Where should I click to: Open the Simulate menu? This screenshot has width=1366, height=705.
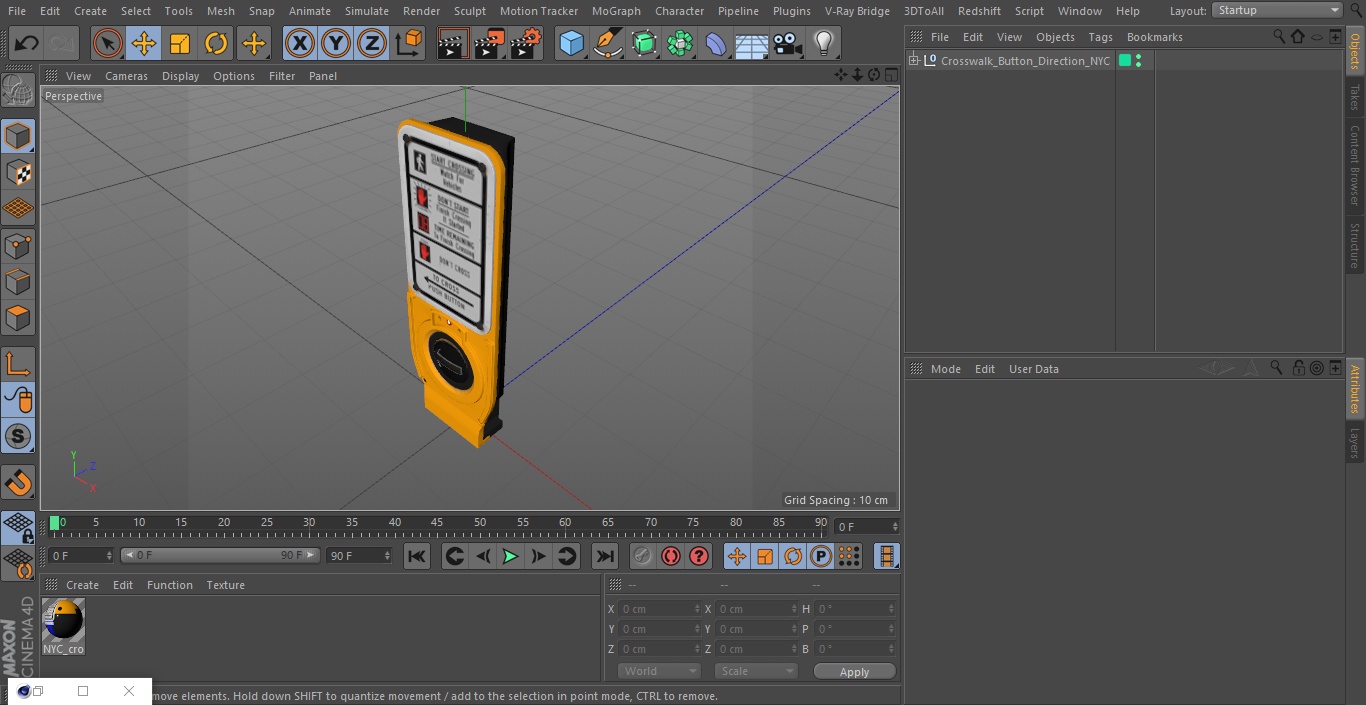click(367, 11)
